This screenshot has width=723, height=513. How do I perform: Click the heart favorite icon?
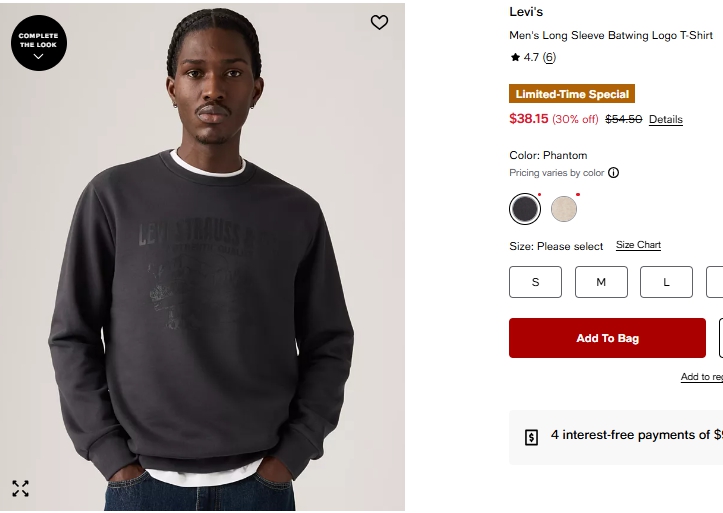(379, 22)
